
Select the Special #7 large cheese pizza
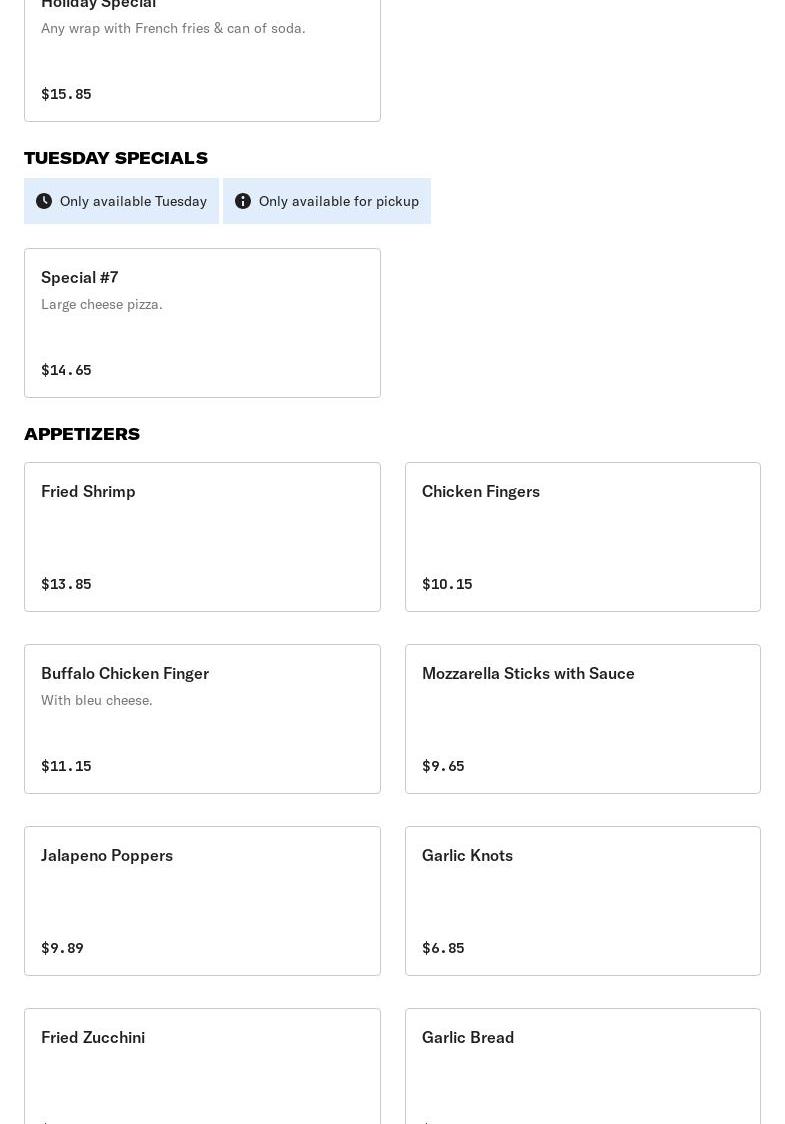coord(202,322)
